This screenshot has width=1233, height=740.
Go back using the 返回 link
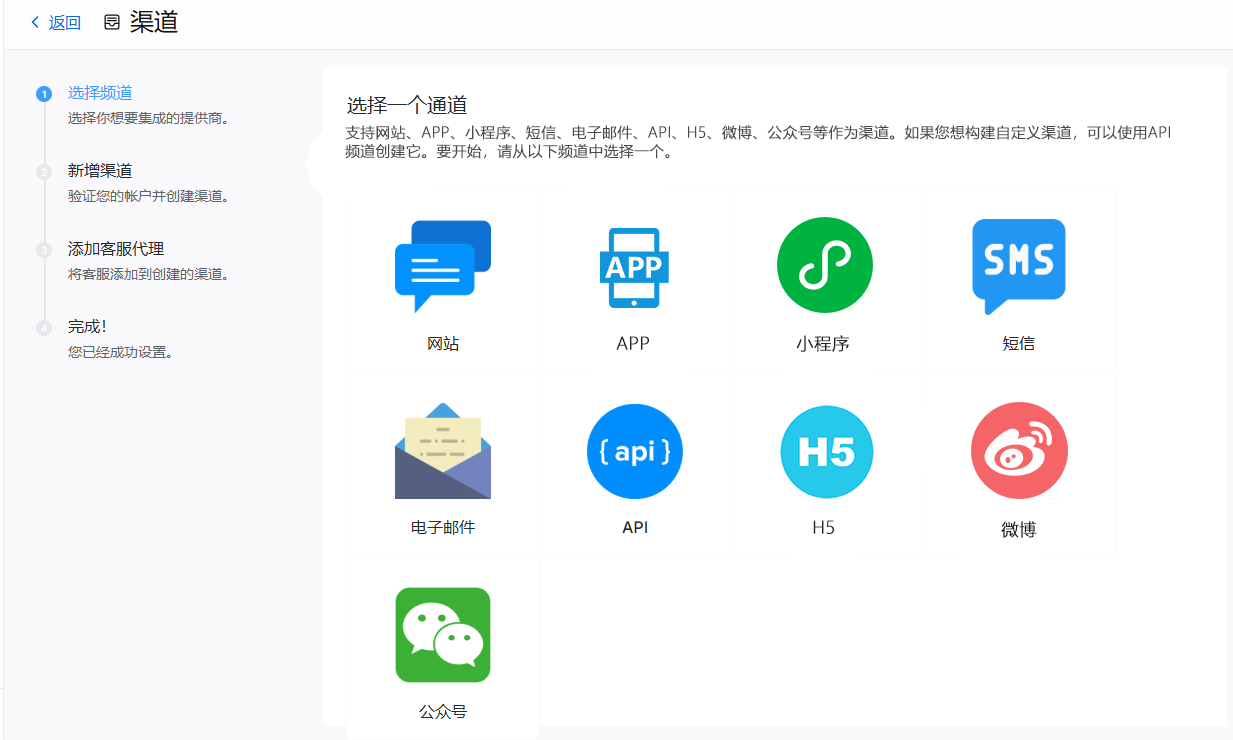coord(56,22)
